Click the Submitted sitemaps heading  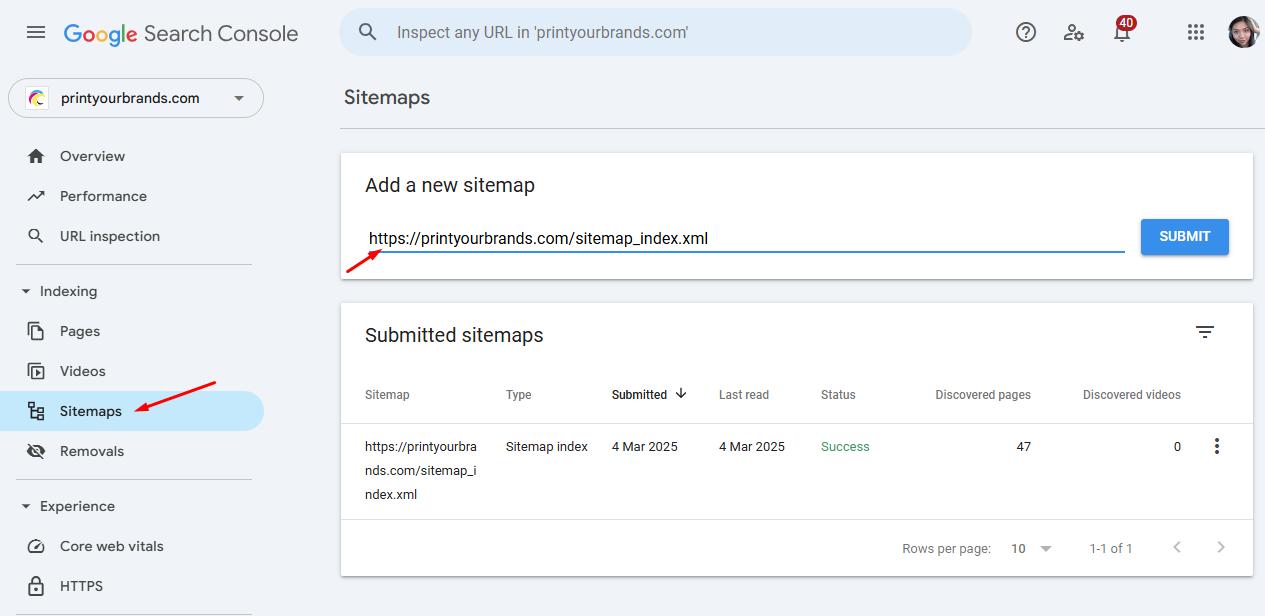[x=454, y=335]
